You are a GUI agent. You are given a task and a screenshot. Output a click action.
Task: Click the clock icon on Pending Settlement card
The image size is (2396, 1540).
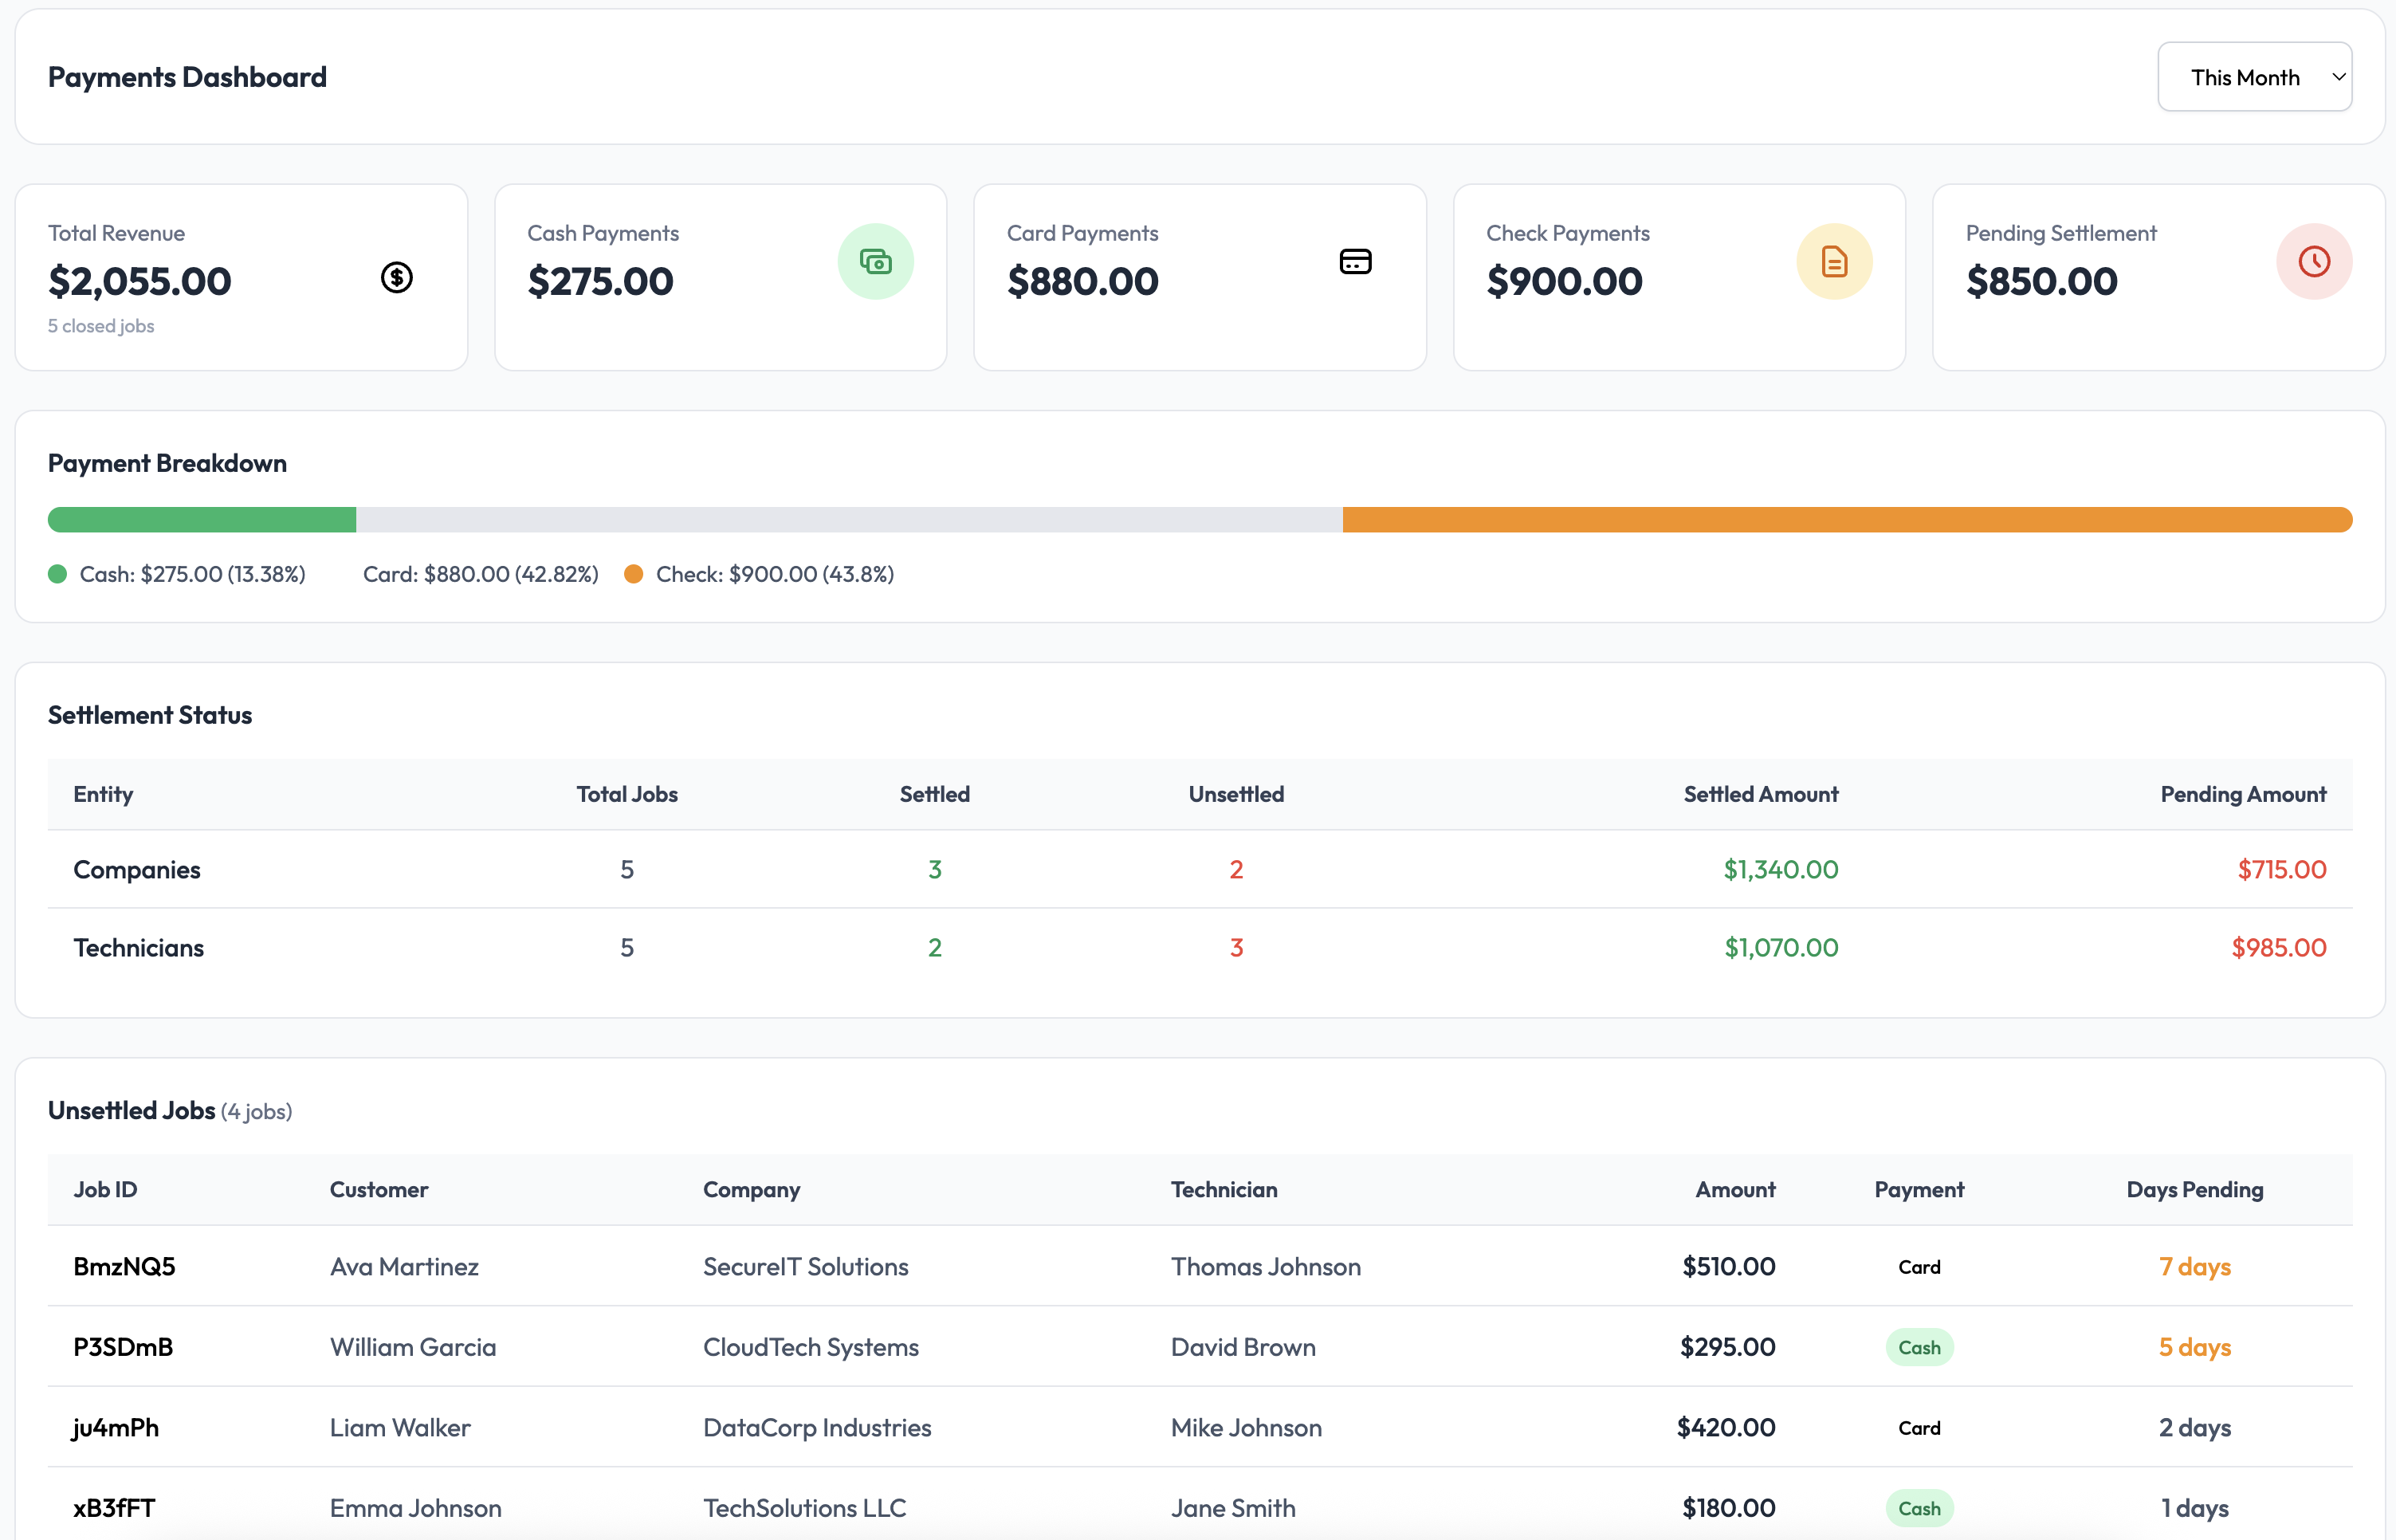tap(2313, 261)
